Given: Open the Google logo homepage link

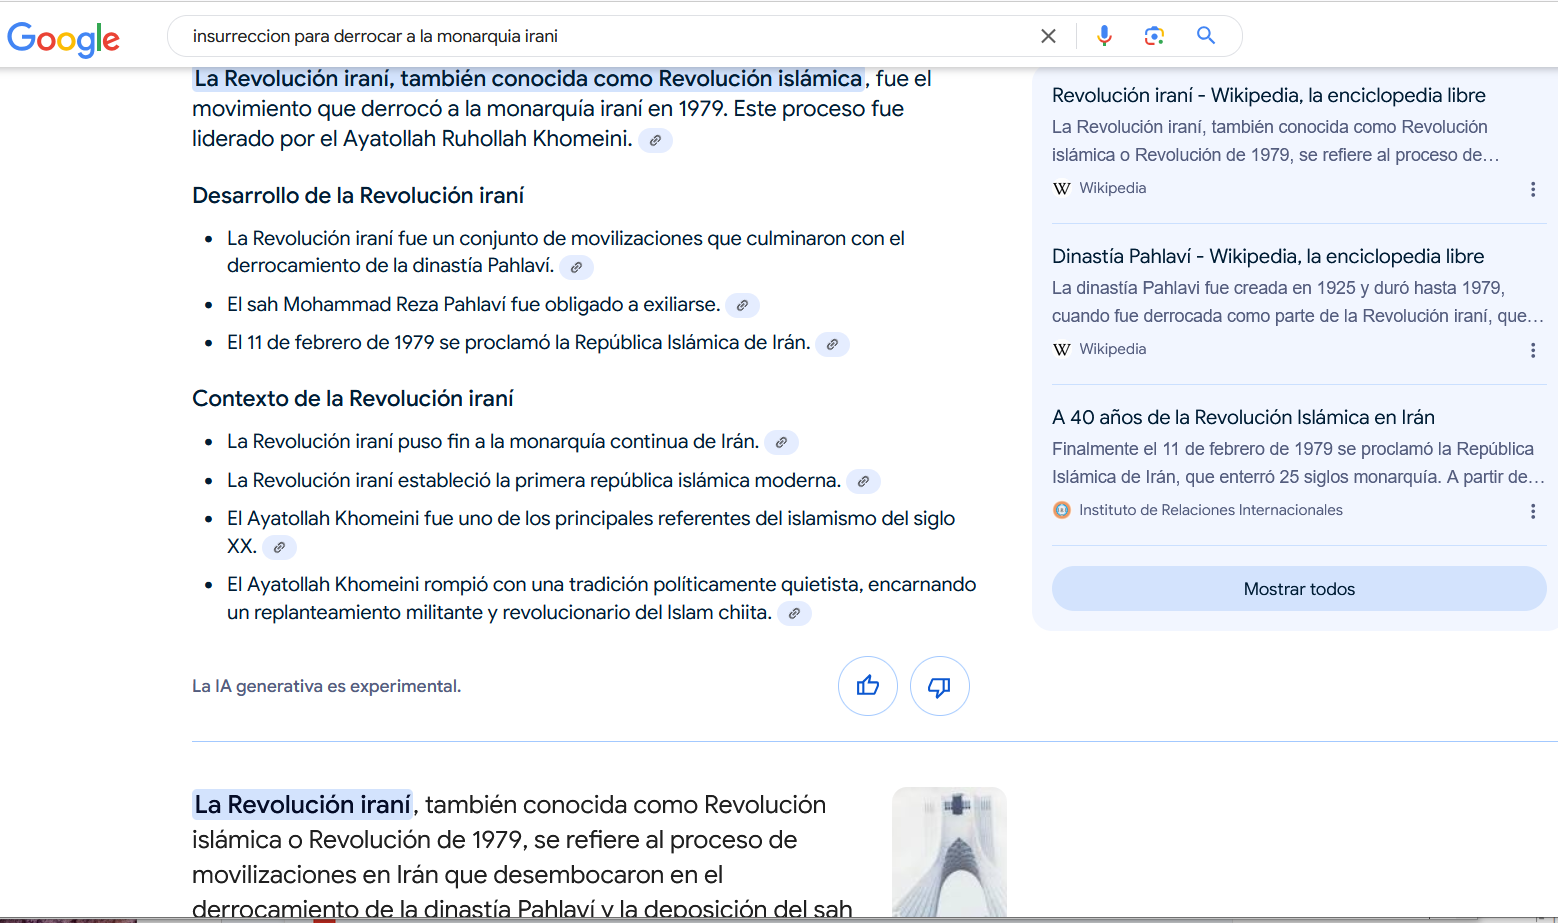Looking at the screenshot, I should pyautogui.click(x=63, y=38).
